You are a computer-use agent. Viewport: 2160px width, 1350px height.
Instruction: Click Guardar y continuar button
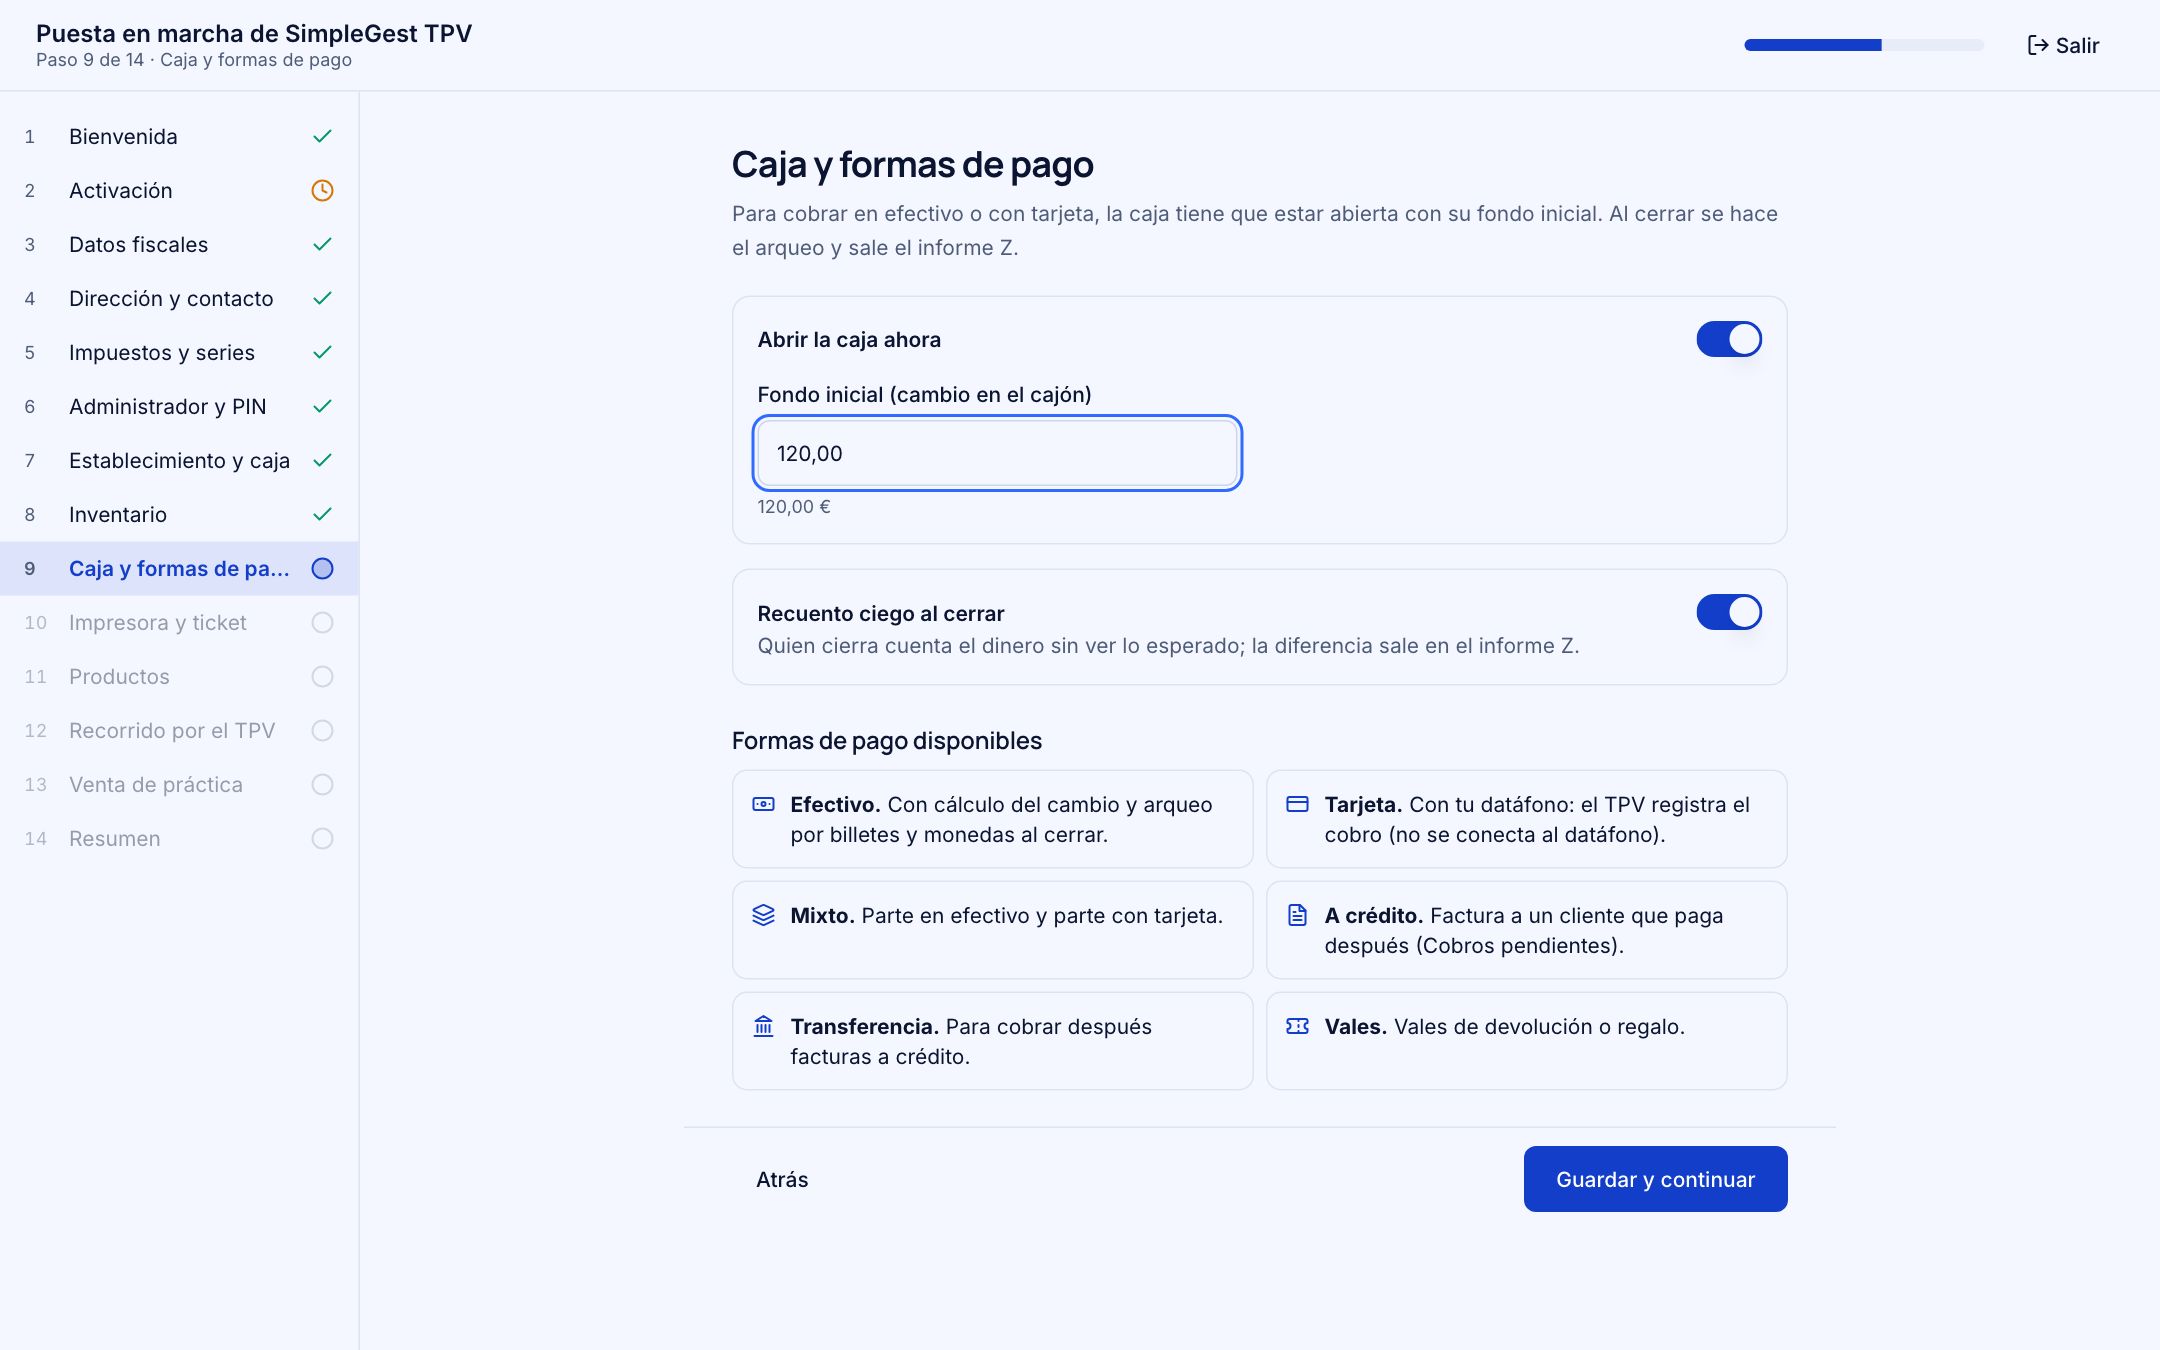tap(1655, 1179)
